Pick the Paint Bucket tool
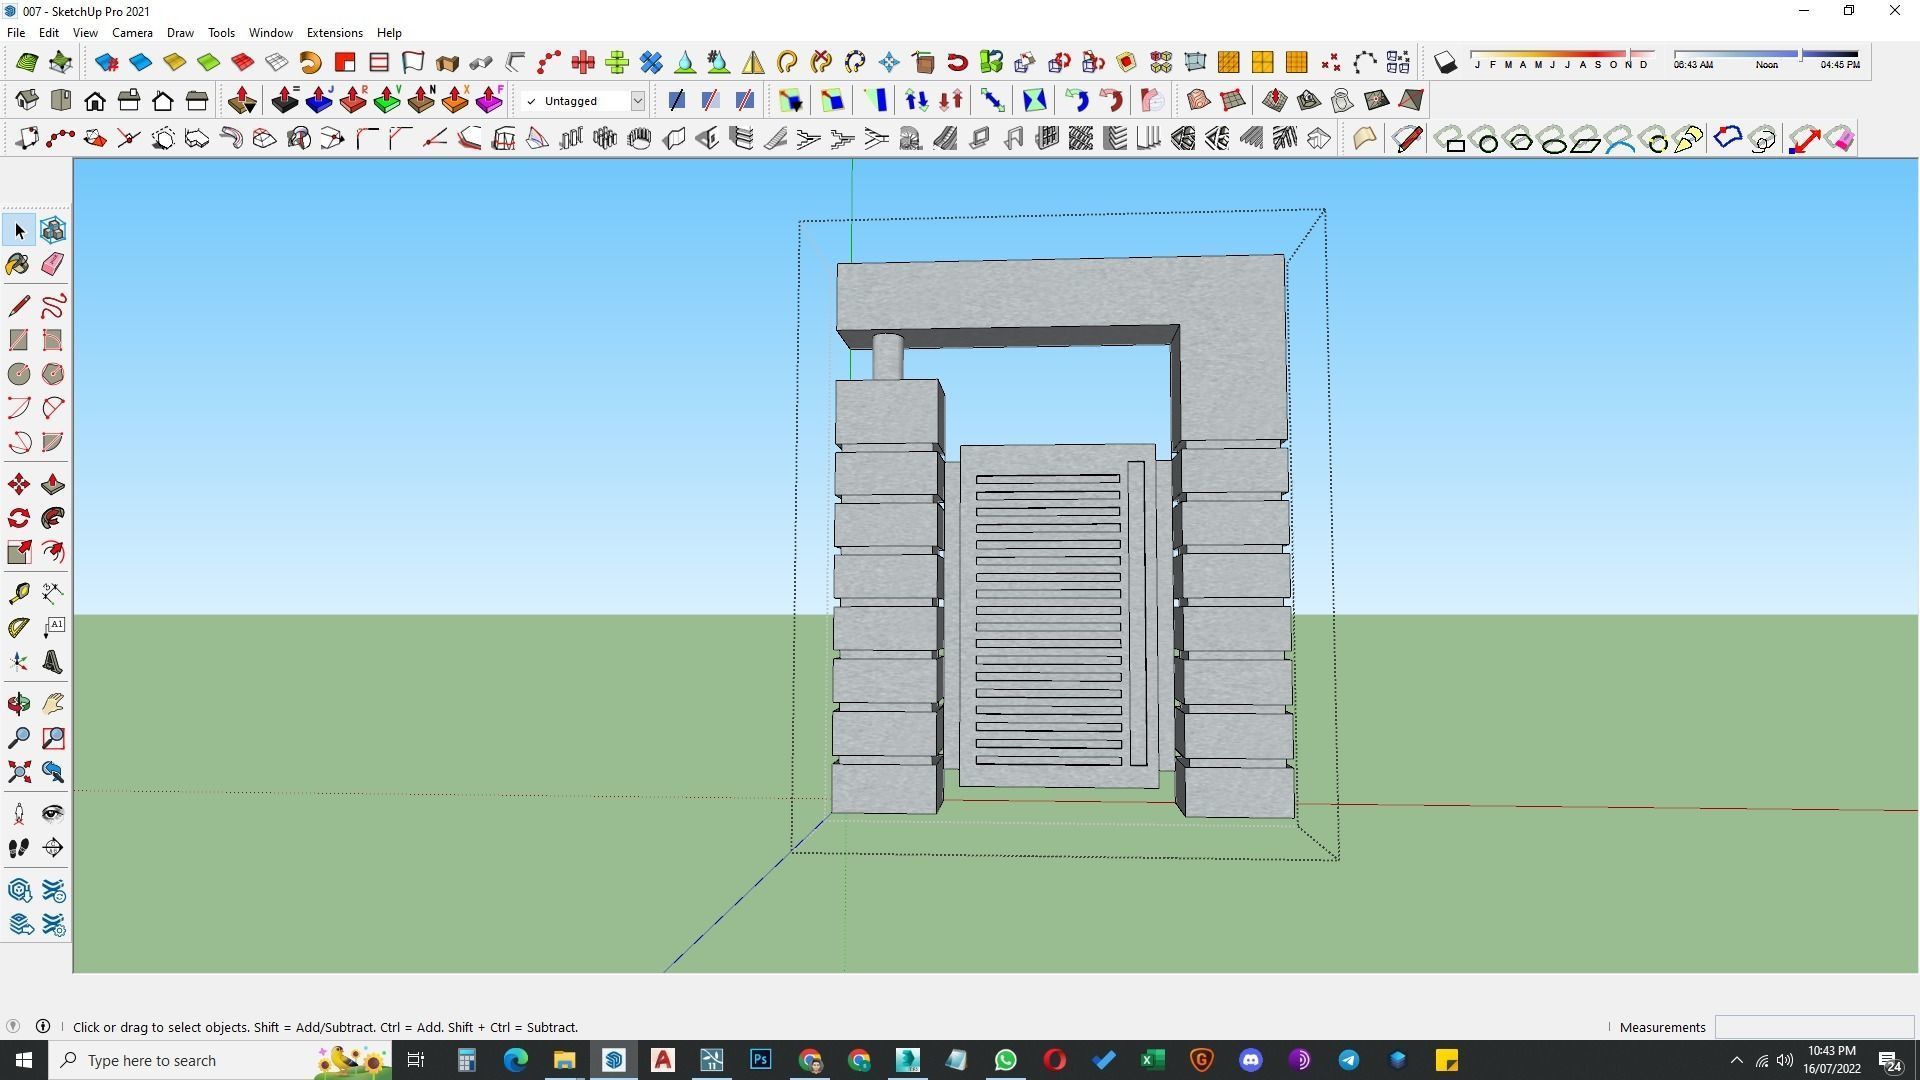The width and height of the screenshot is (1920, 1080). [x=18, y=264]
